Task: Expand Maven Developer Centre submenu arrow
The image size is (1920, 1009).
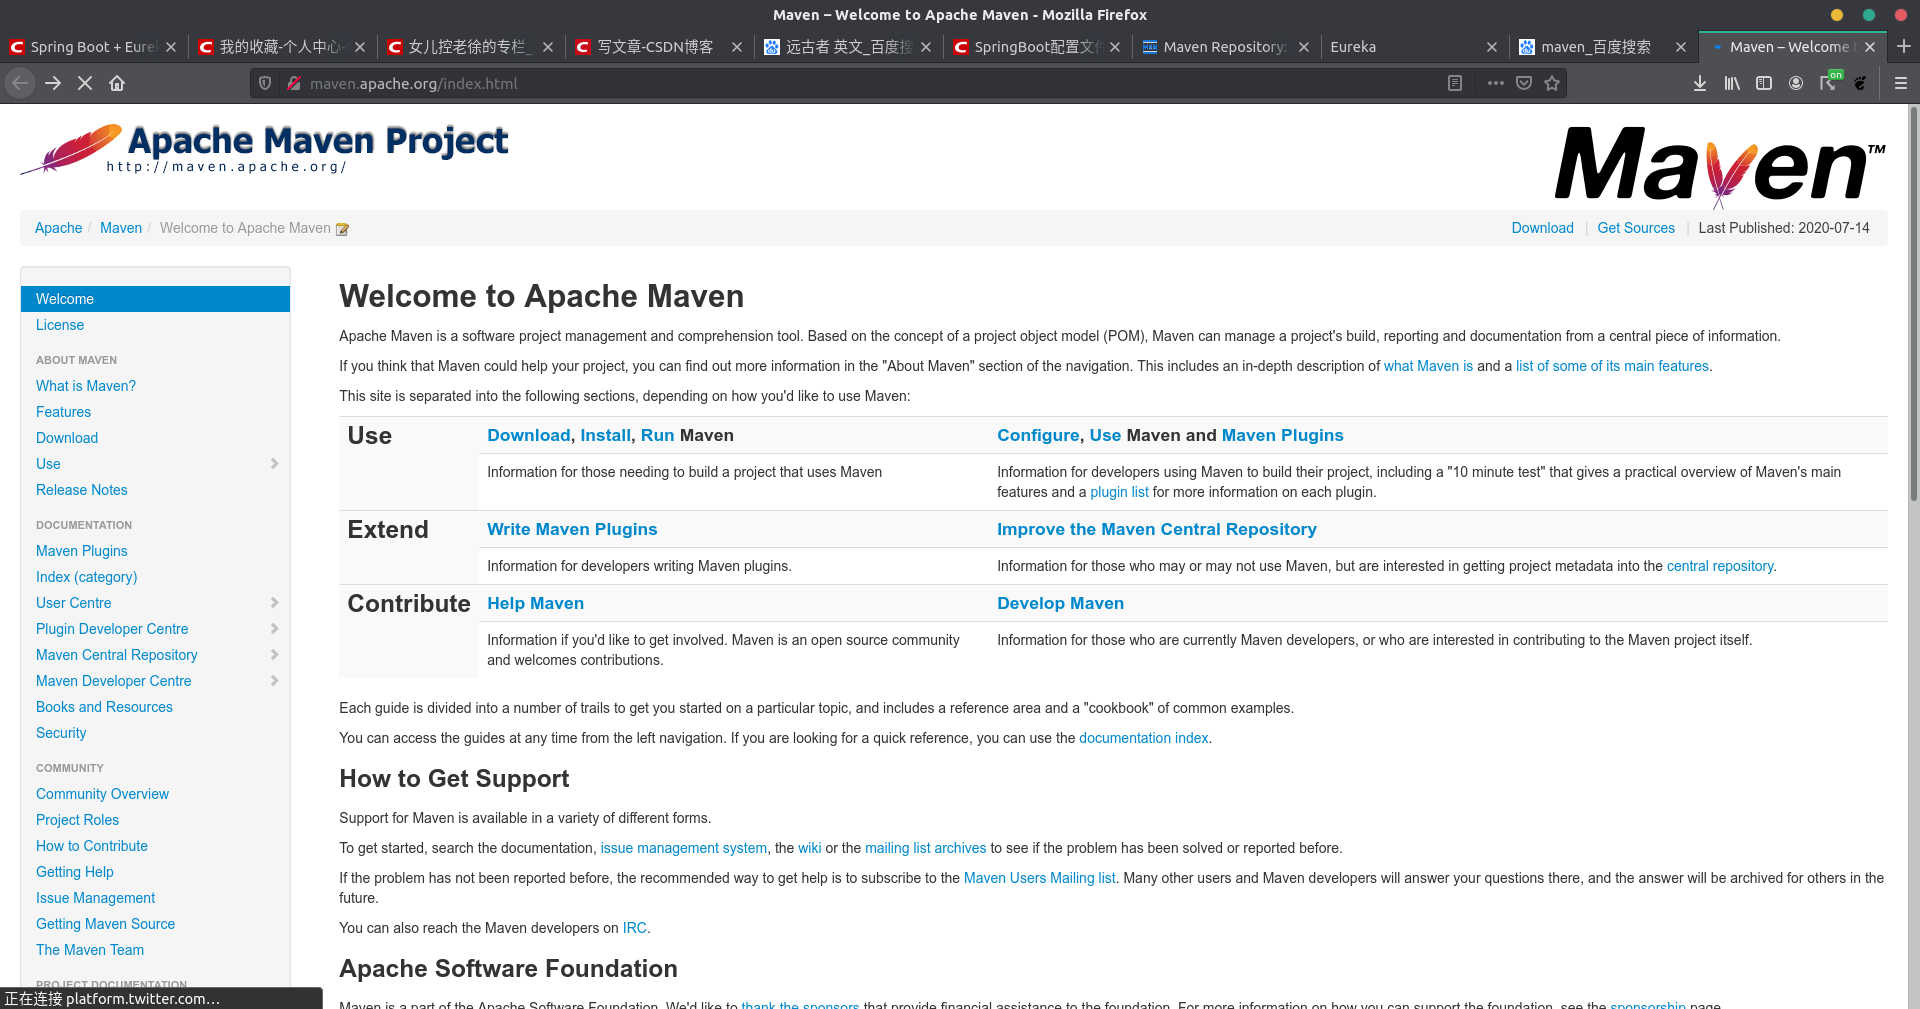Action: coord(274,680)
